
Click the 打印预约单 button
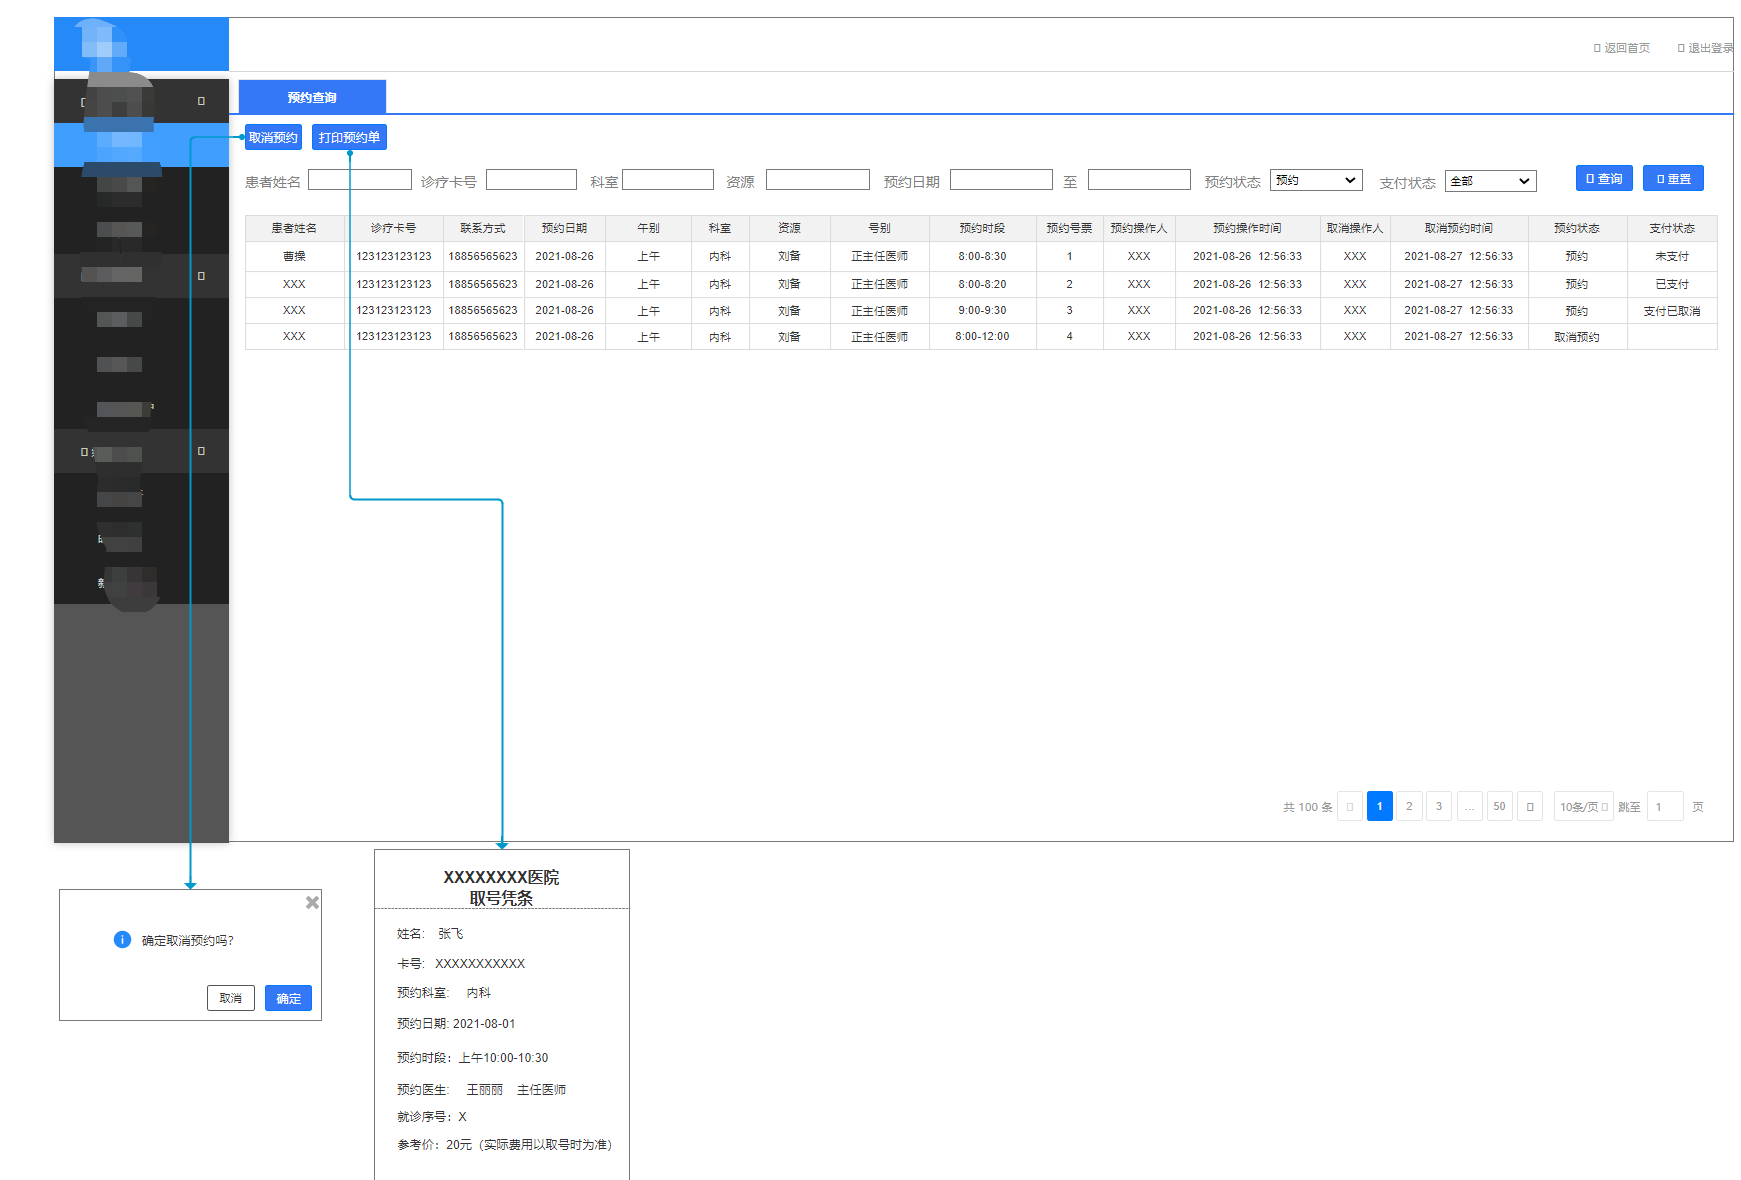coord(349,138)
